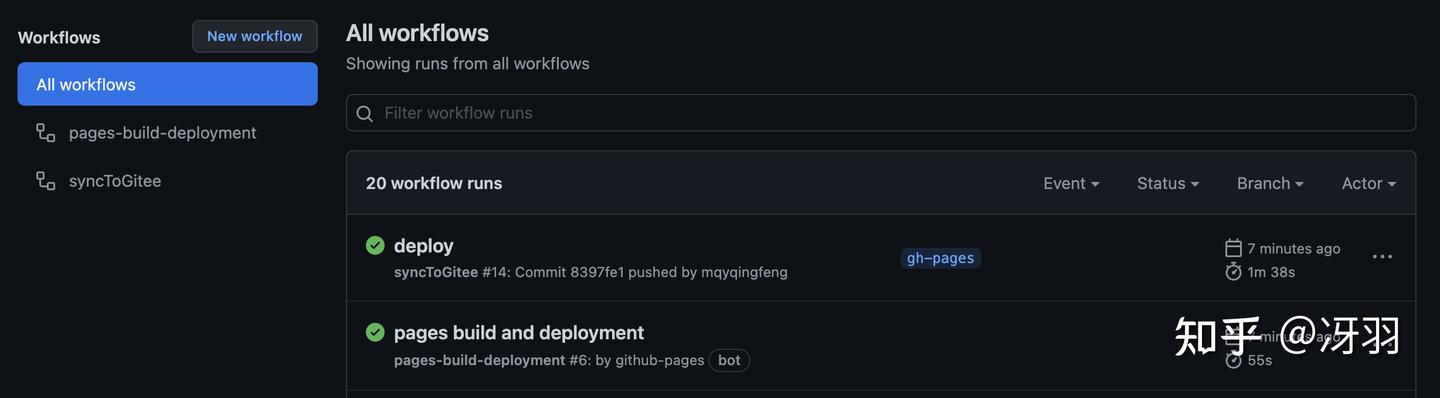Click the 'All workflows' page heading

coord(417,33)
